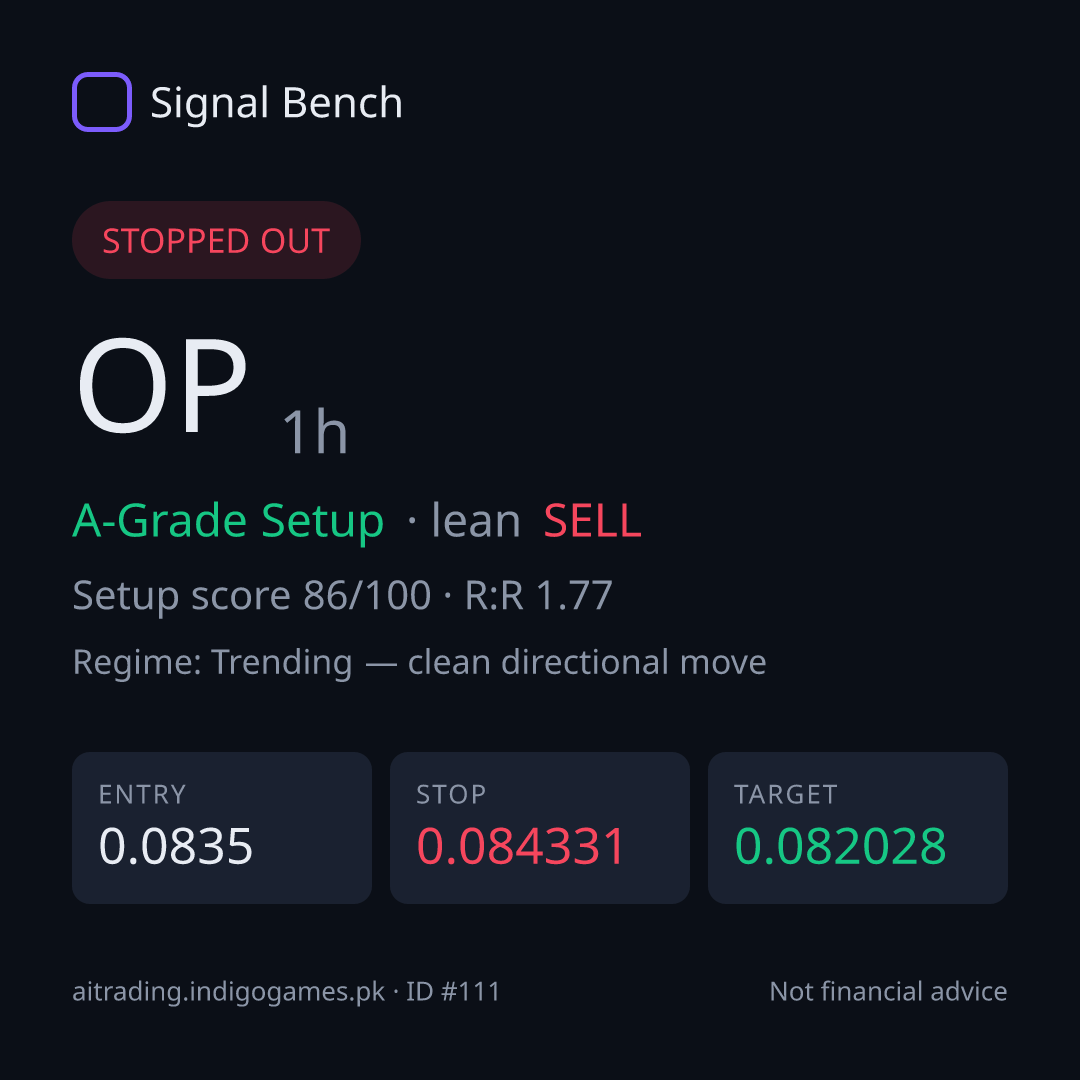Open the TARGET price card

tap(858, 828)
